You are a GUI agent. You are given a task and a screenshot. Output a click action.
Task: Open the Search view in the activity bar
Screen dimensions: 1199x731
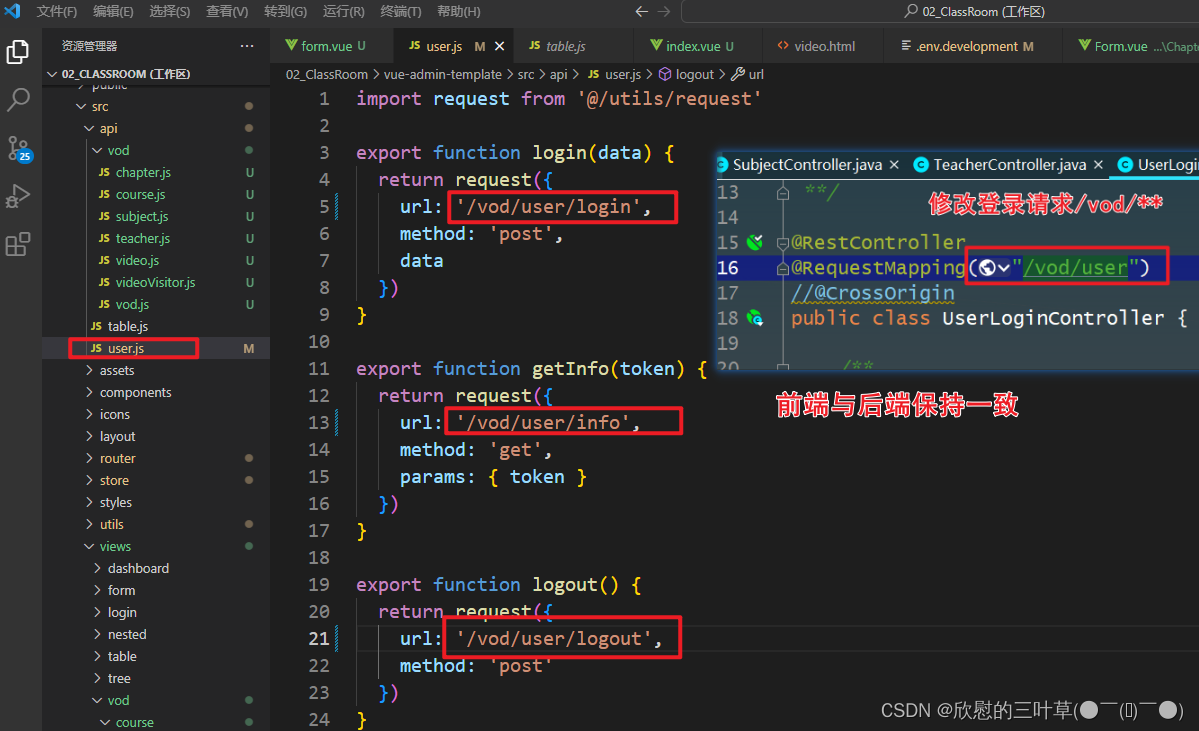coord(18,99)
